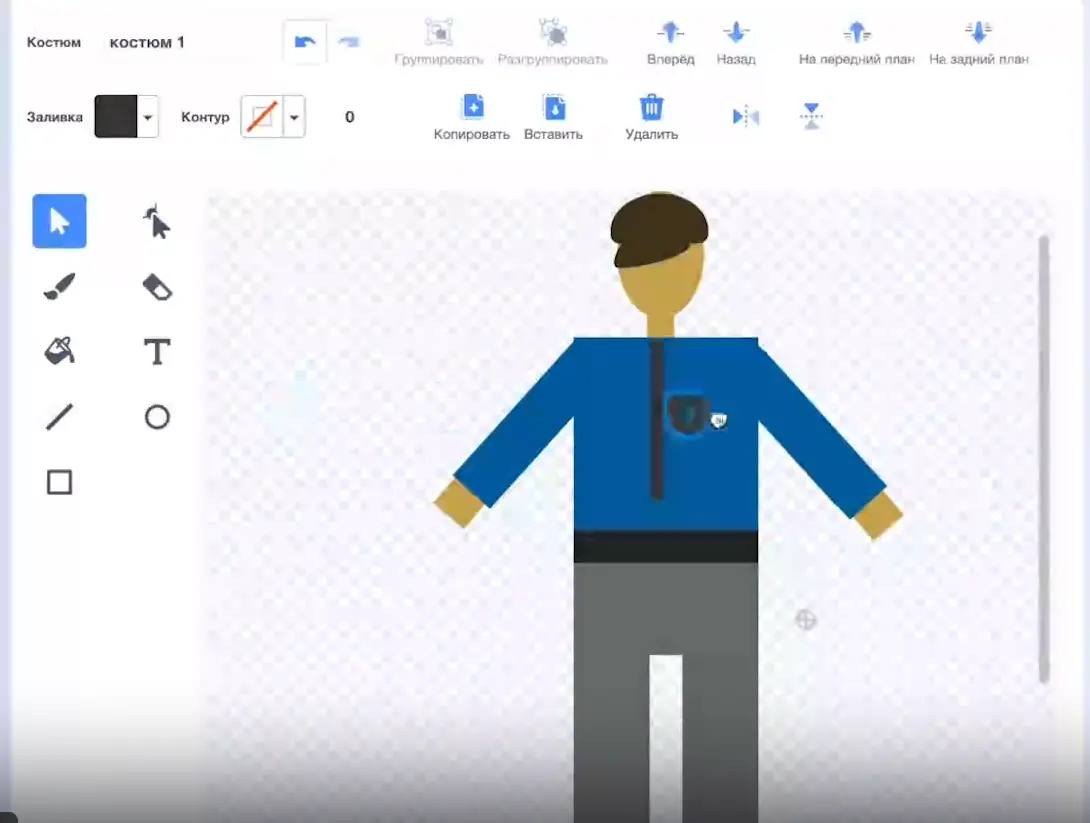Select the Rectangle tool
Viewport: 1090px width, 823px height.
(59, 482)
